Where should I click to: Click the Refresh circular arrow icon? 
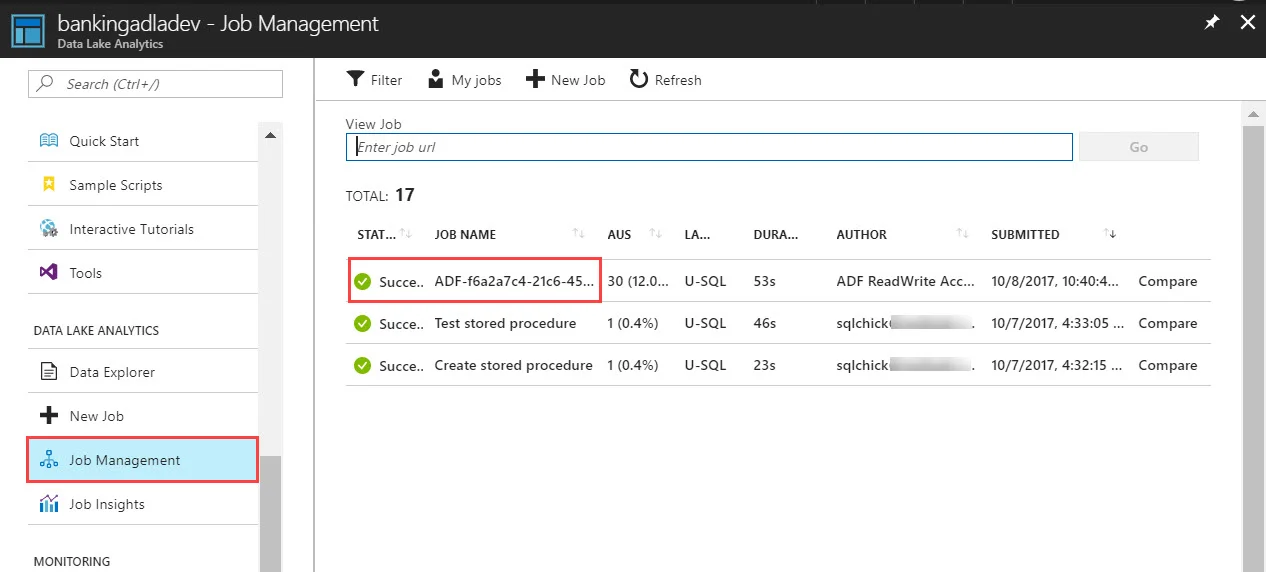tap(639, 79)
